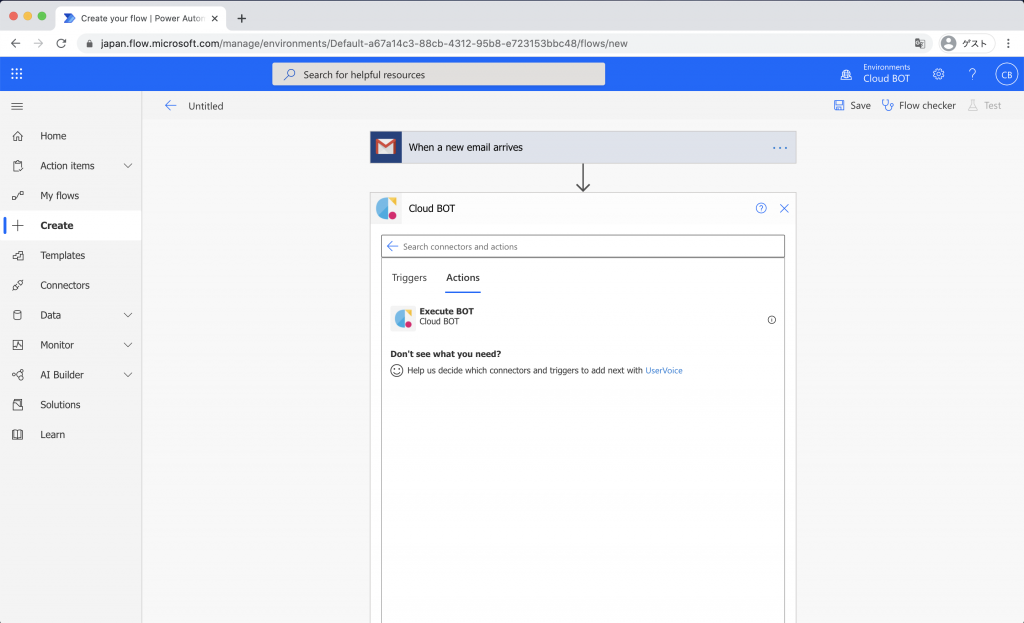The width and height of the screenshot is (1024, 623).
Task: Show info for Execute BOT action
Action: pos(771,320)
